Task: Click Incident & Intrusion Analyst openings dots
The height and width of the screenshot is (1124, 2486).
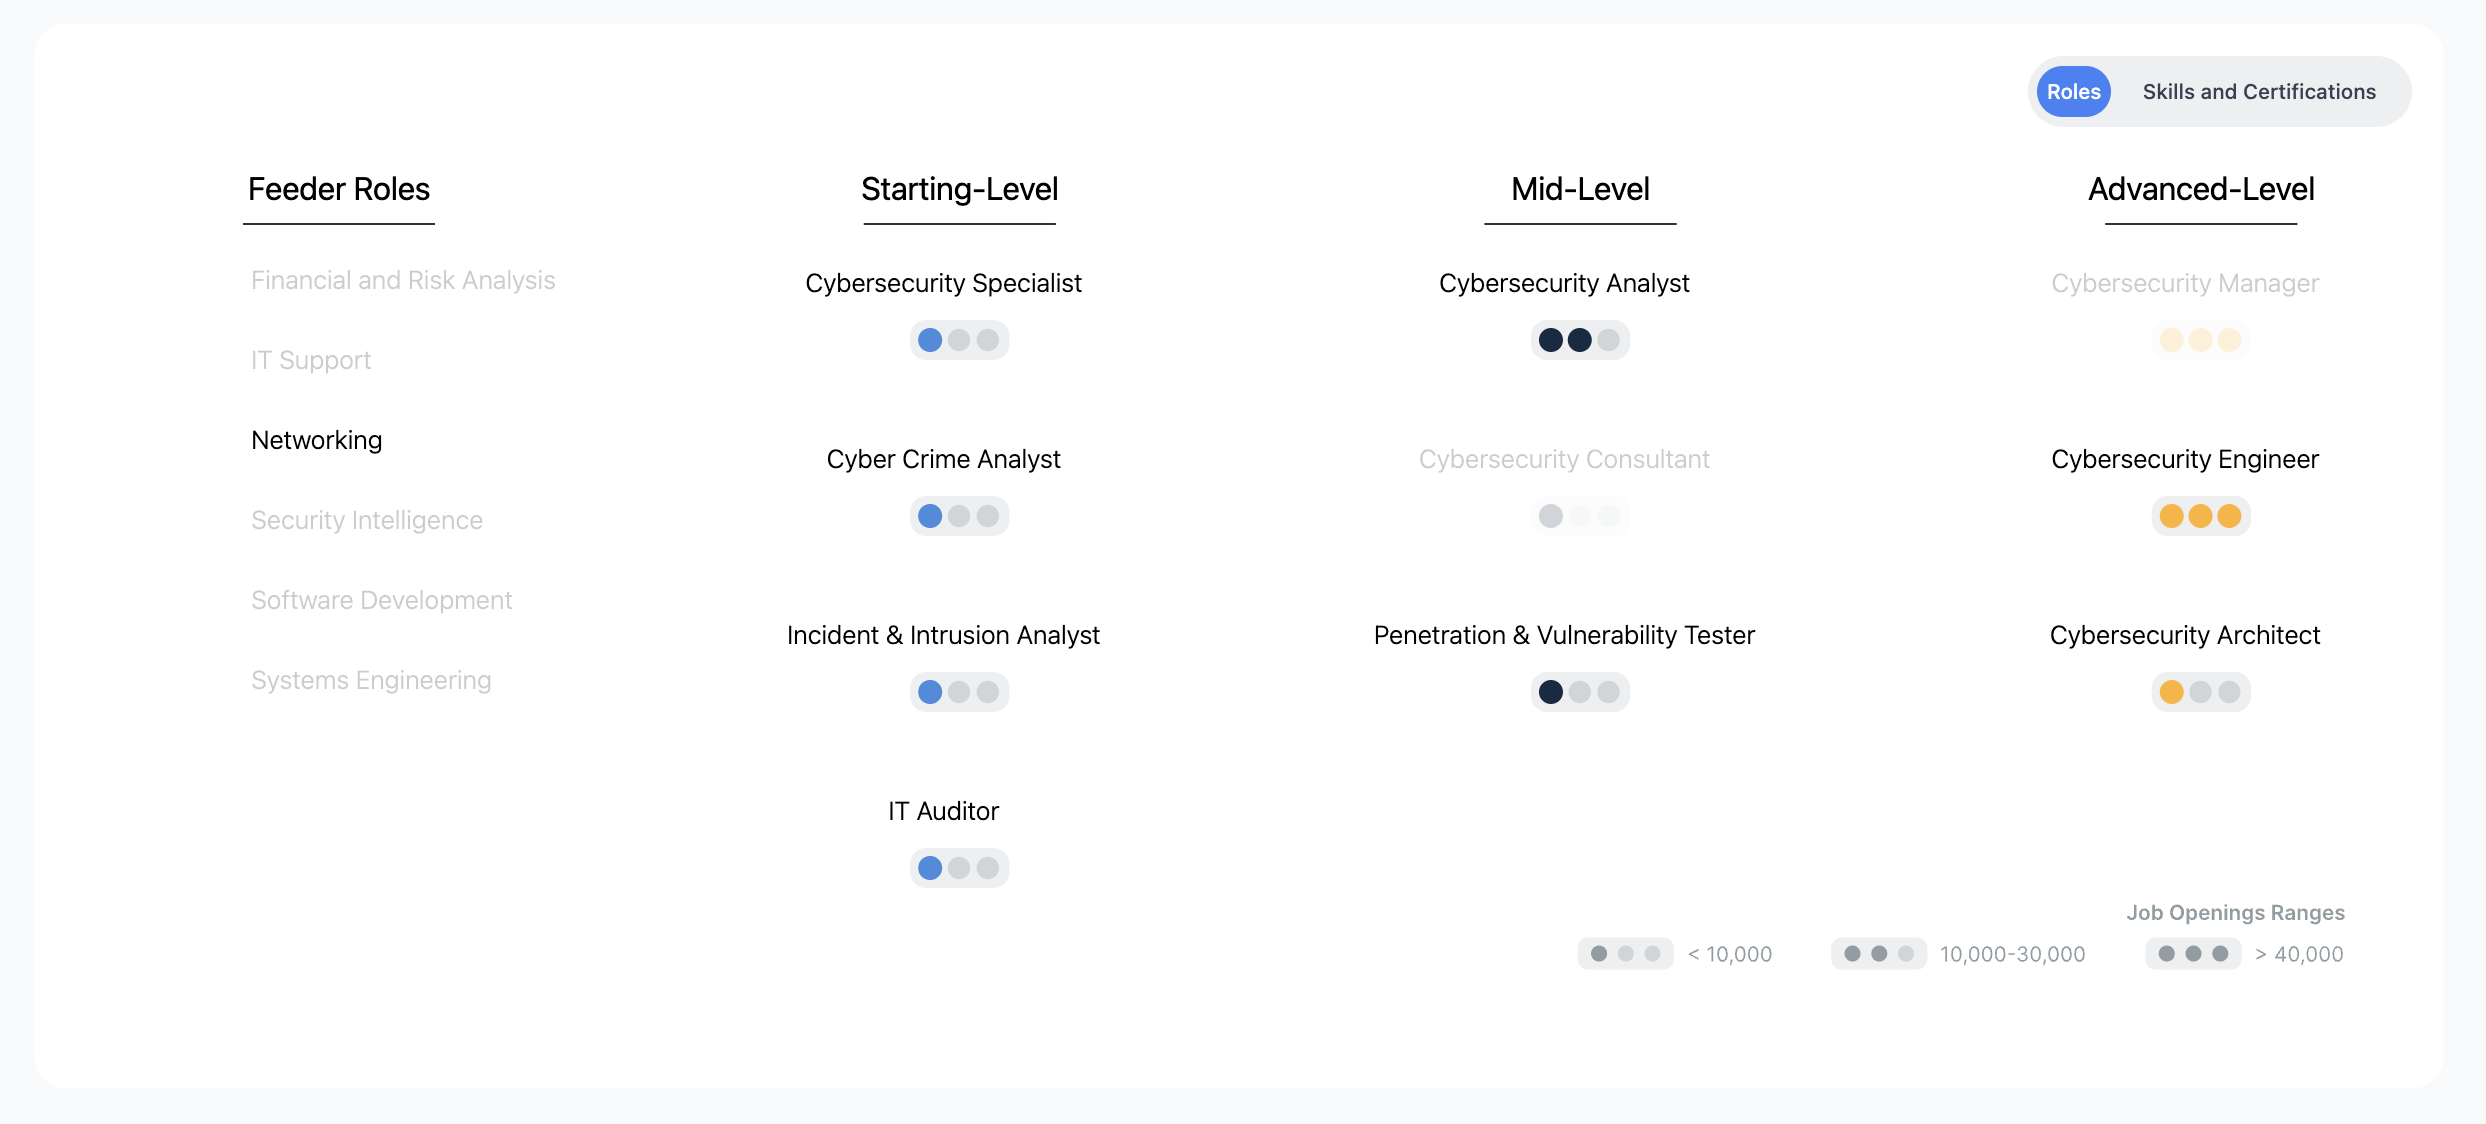Action: click(x=959, y=692)
